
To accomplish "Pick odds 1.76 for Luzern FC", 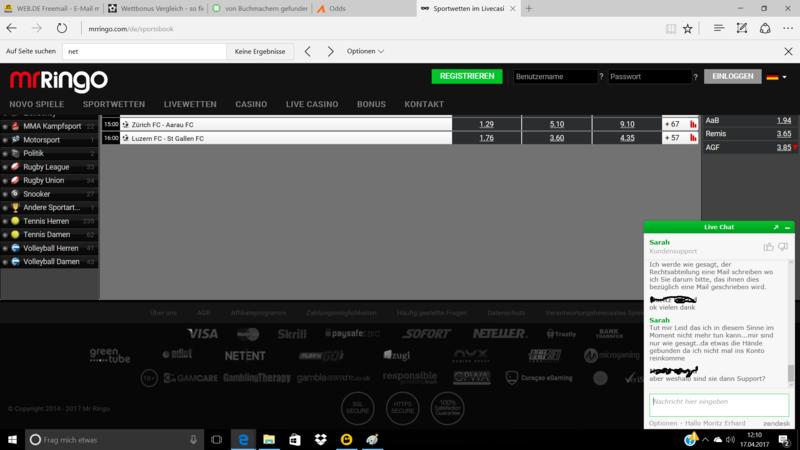I will (487, 138).
